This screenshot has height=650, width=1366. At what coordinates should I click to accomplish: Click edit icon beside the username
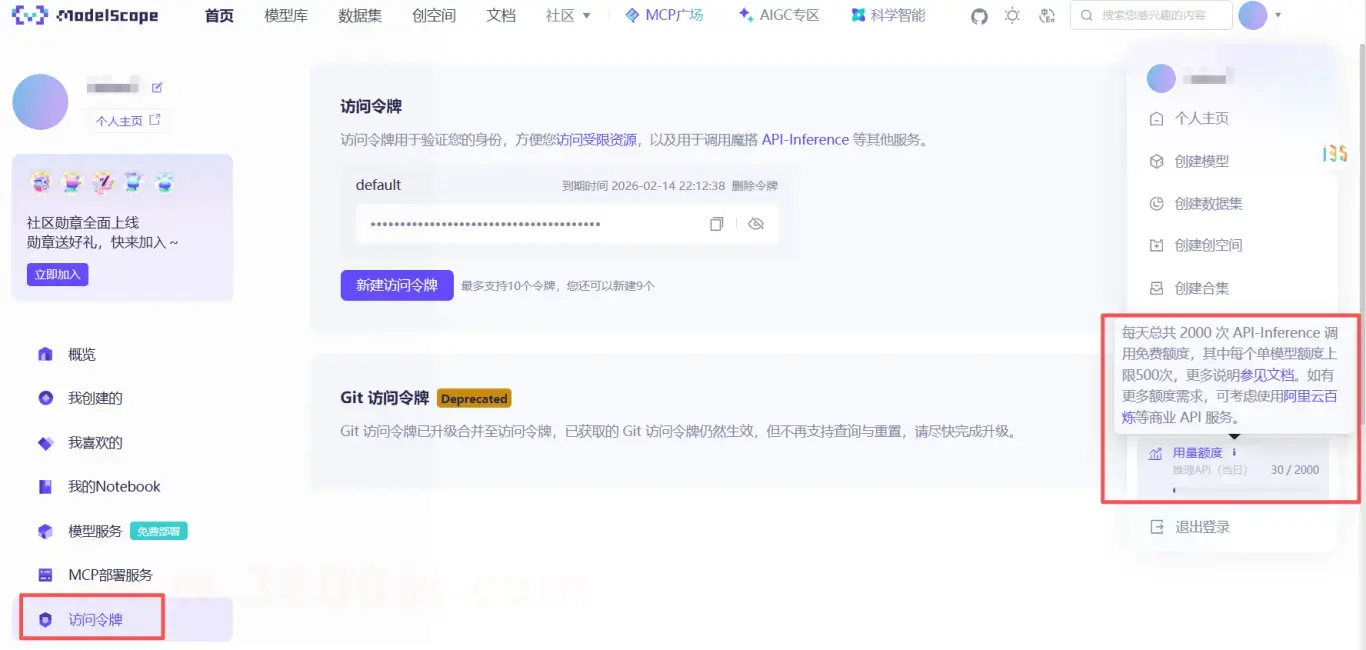point(157,88)
